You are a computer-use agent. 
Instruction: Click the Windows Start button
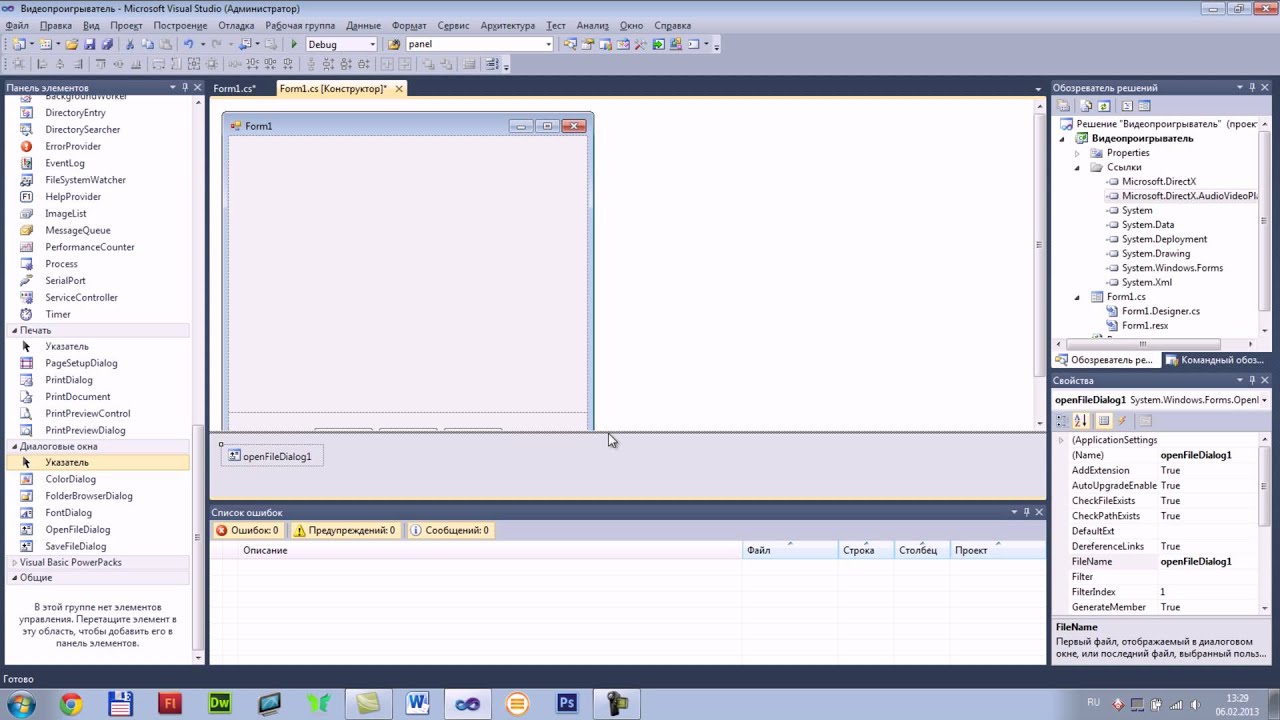coord(21,704)
